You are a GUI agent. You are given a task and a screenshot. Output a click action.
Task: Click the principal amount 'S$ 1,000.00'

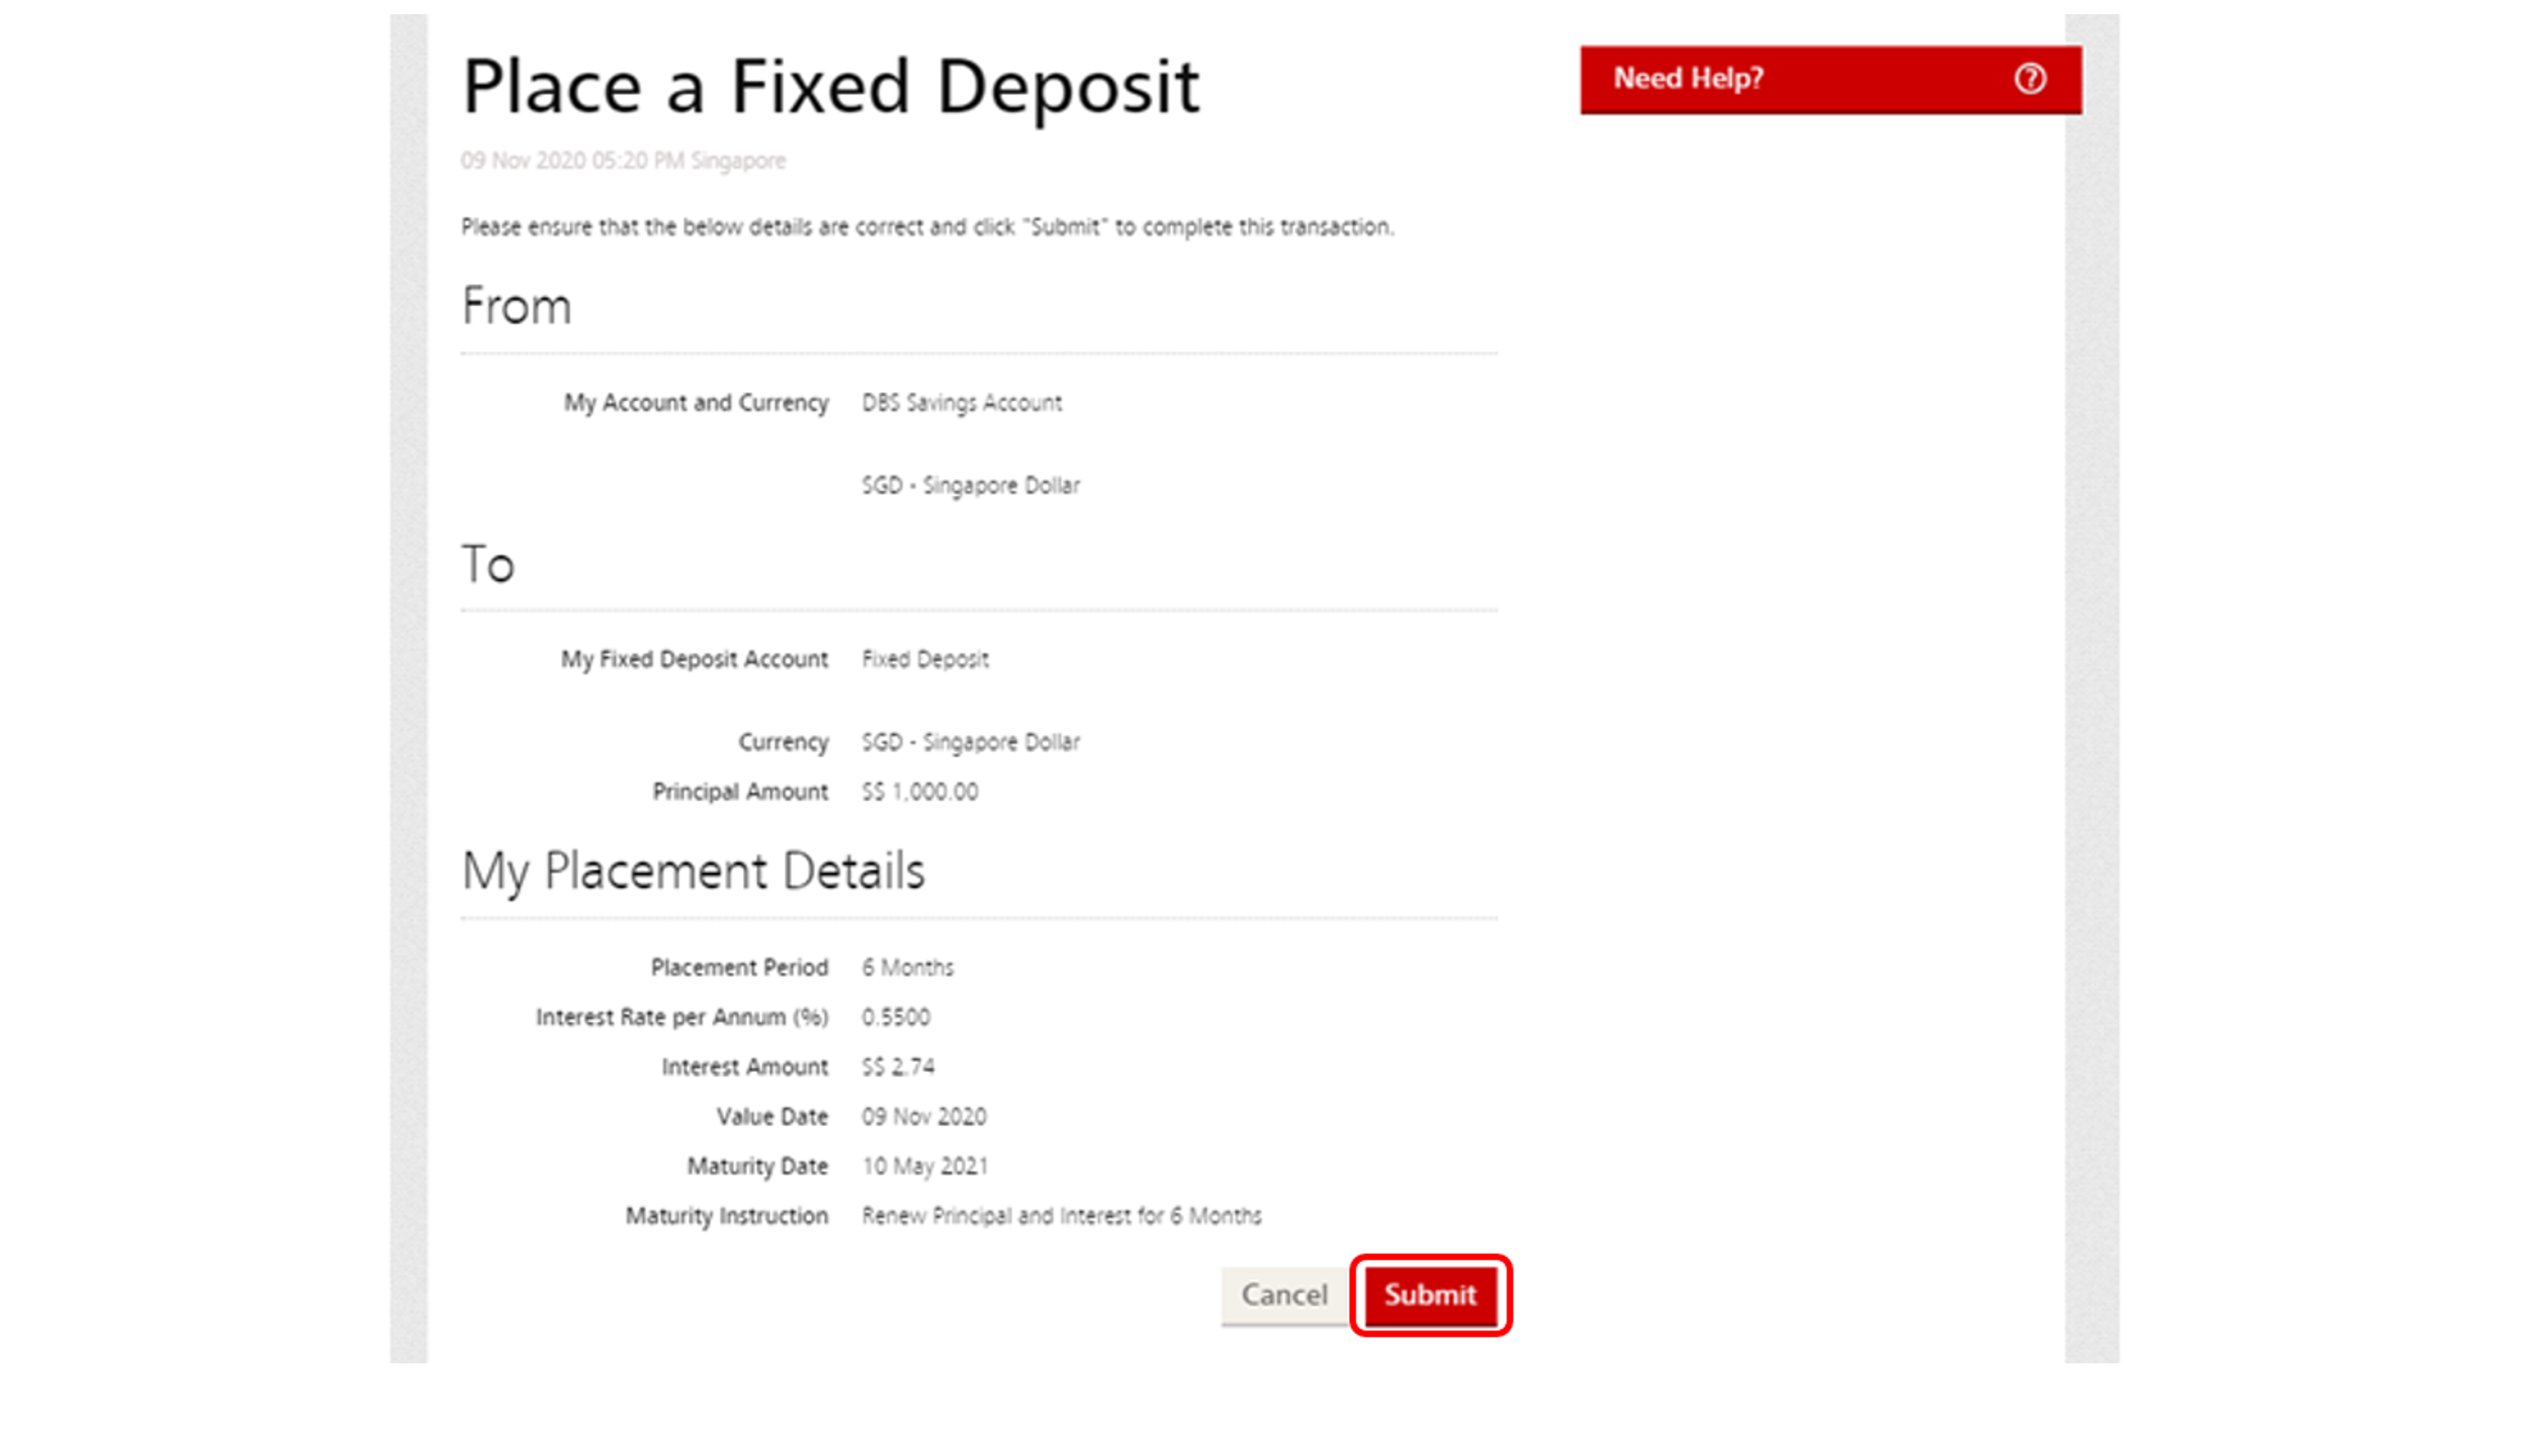click(x=920, y=792)
